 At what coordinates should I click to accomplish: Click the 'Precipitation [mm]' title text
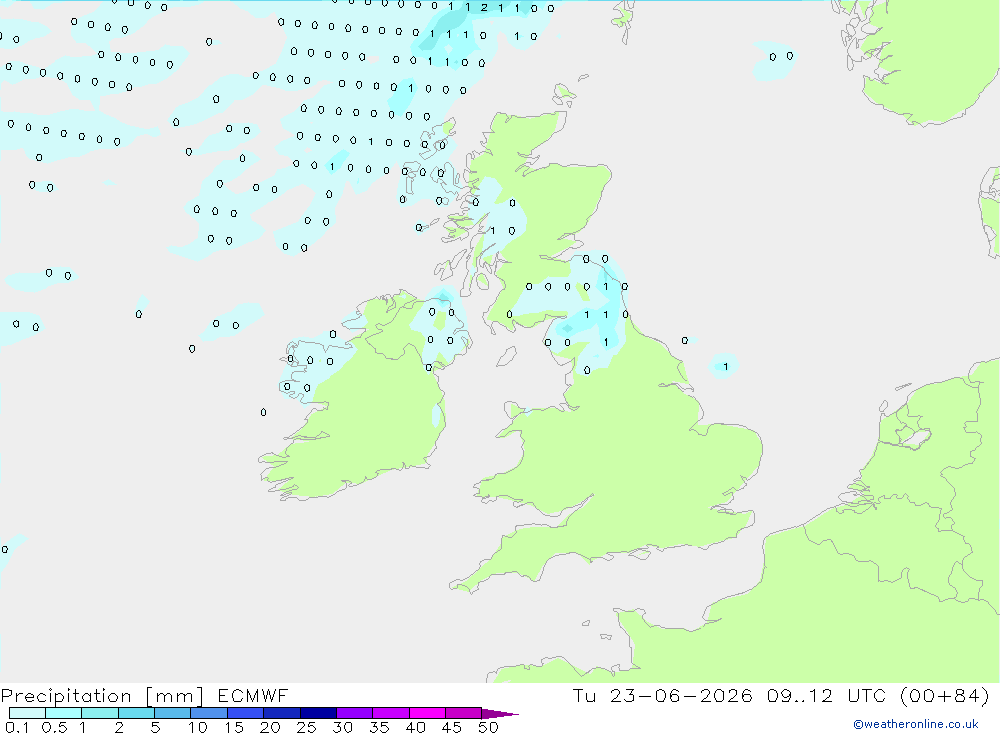tap(102, 696)
